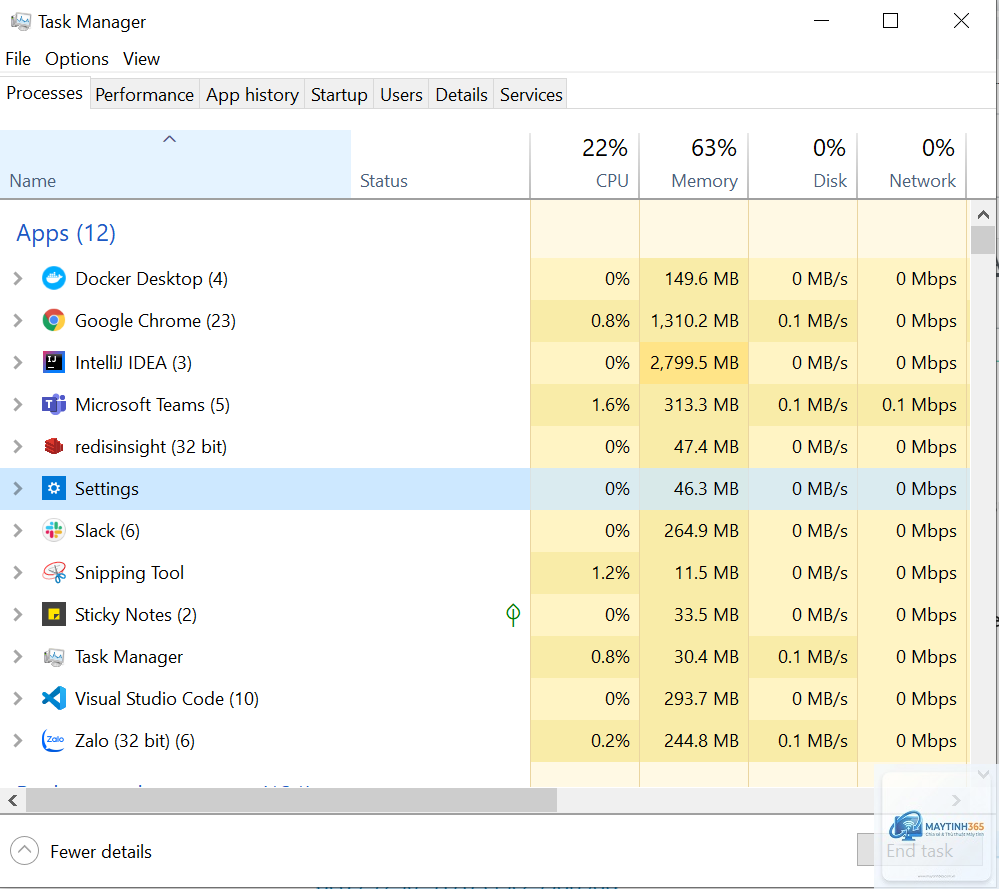Viewport: 999px width, 889px height.
Task: Click the Settings gear icon
Action: click(x=54, y=489)
